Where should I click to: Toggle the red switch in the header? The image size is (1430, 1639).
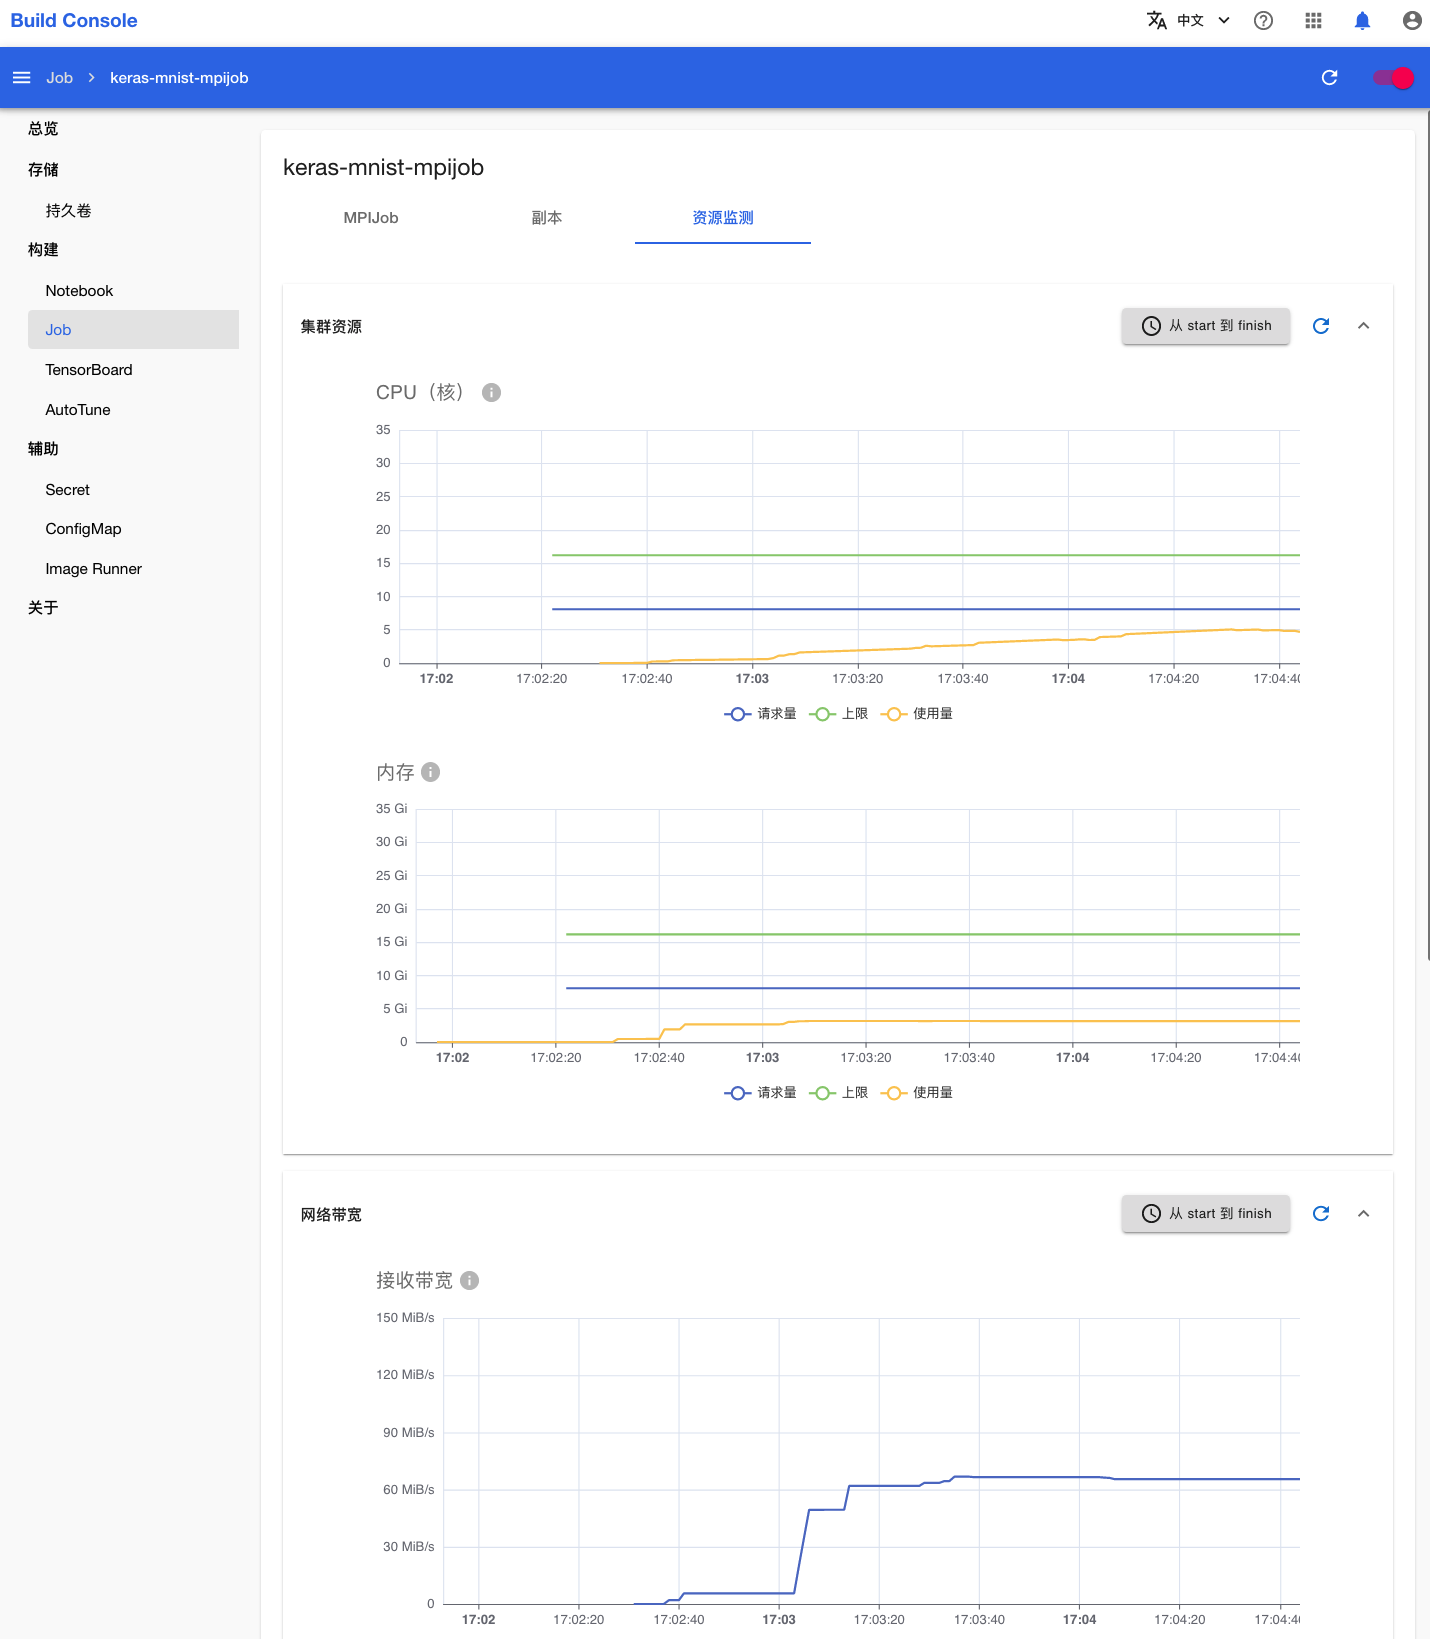(1393, 78)
